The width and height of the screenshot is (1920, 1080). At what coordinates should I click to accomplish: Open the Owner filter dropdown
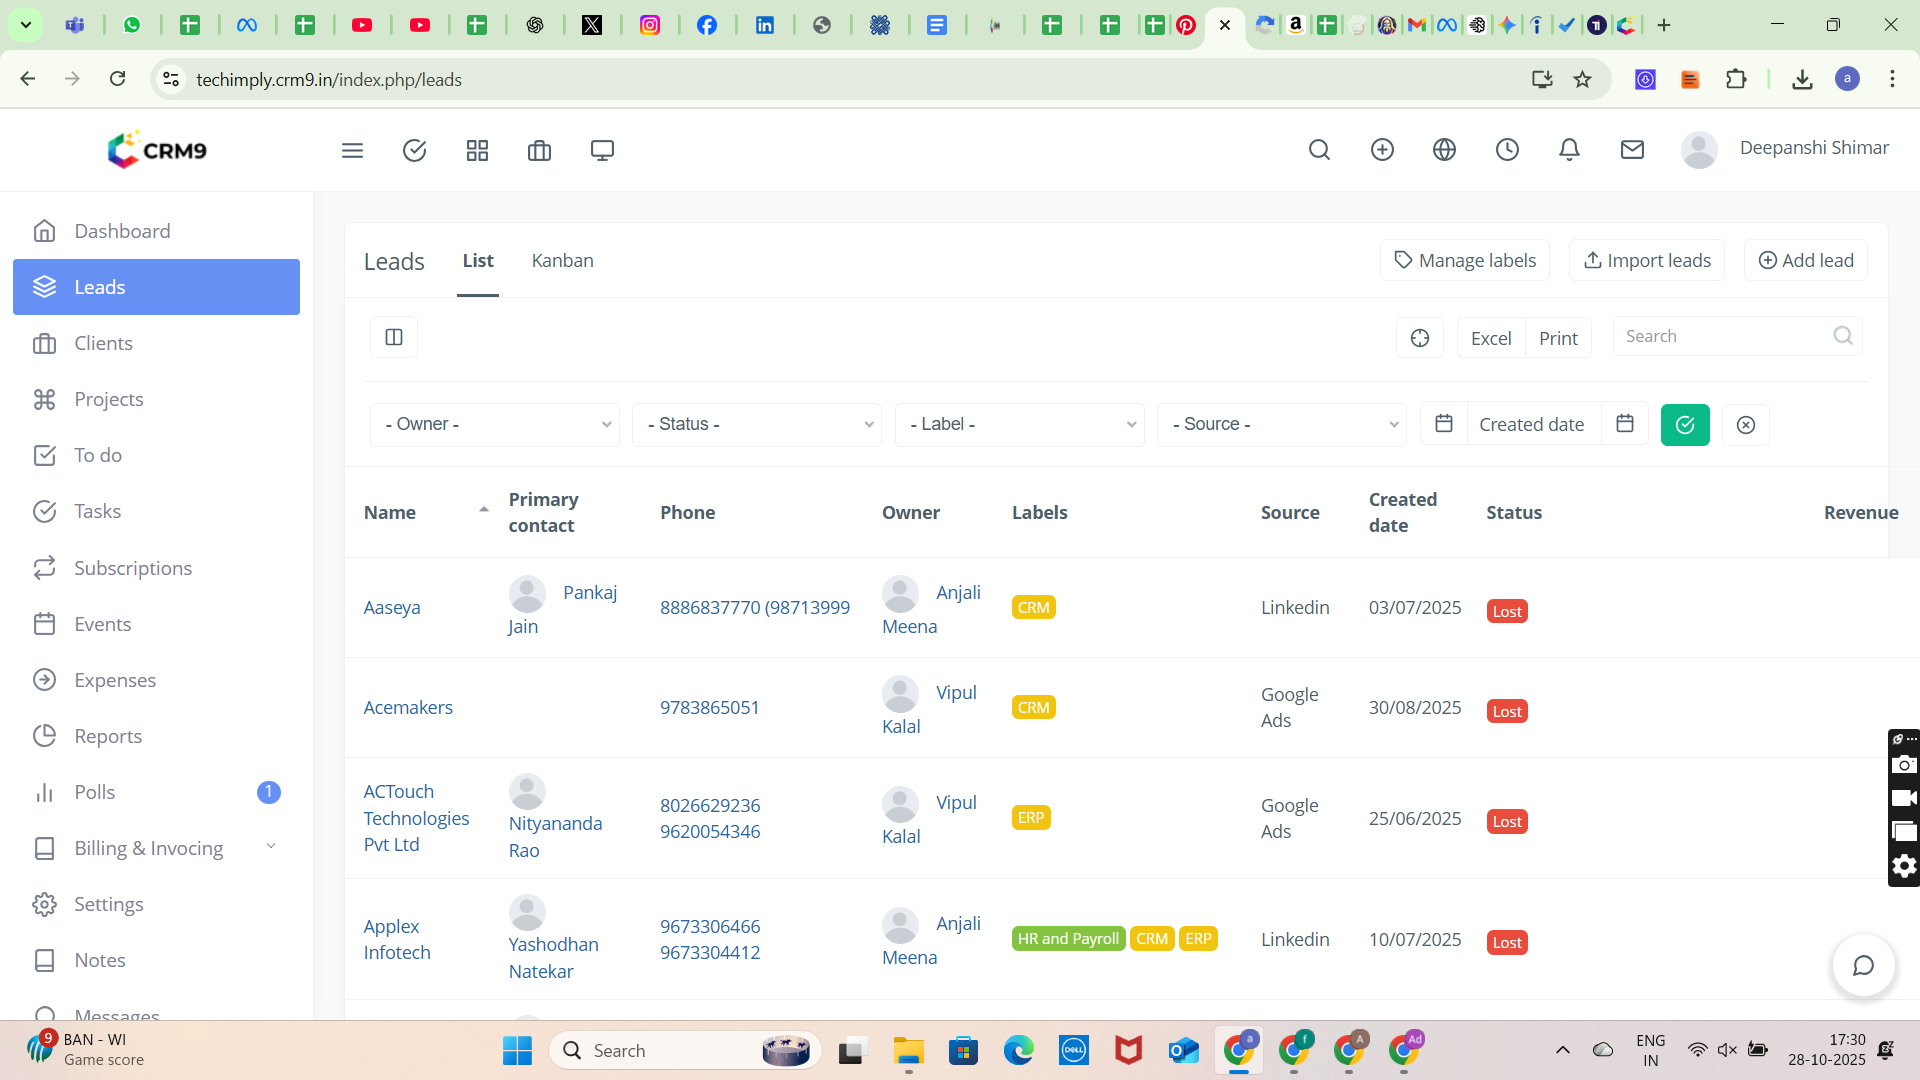coord(495,425)
